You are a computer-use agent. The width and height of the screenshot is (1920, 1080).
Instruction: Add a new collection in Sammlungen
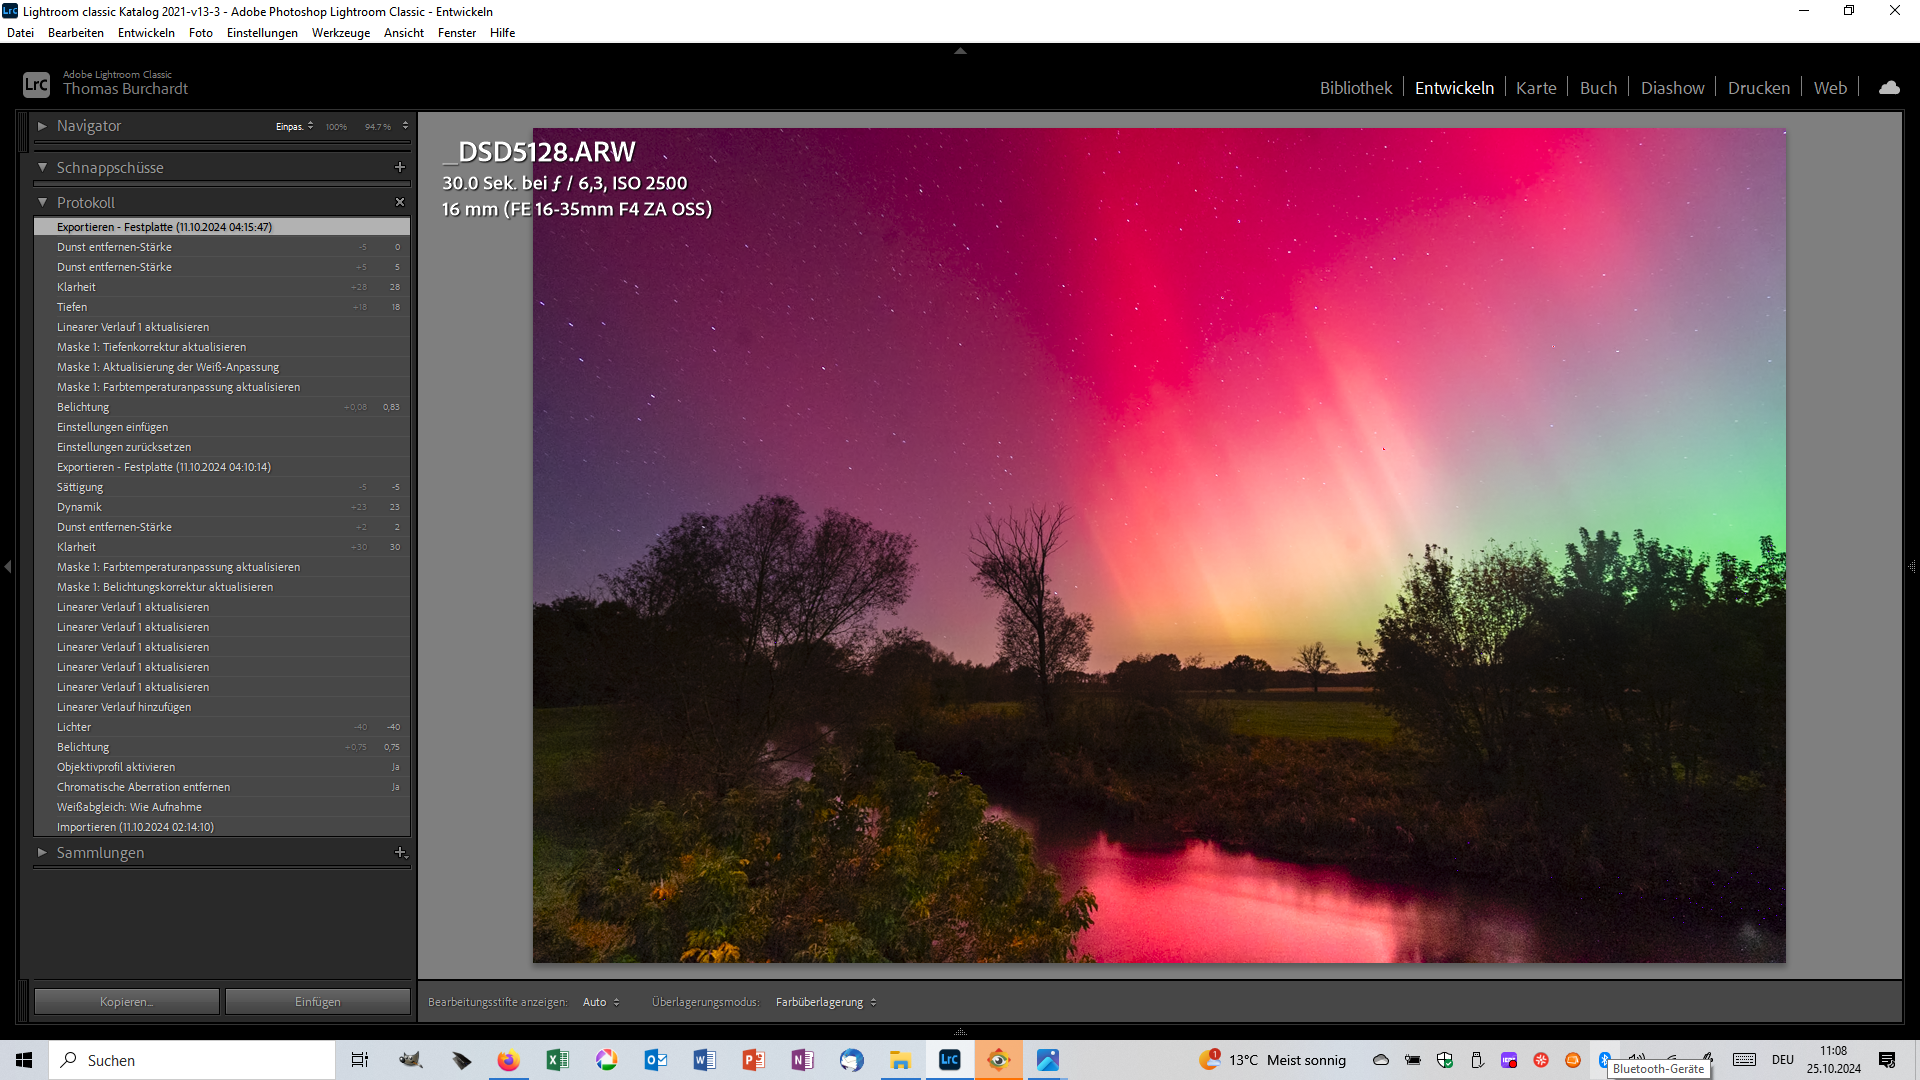[400, 852]
